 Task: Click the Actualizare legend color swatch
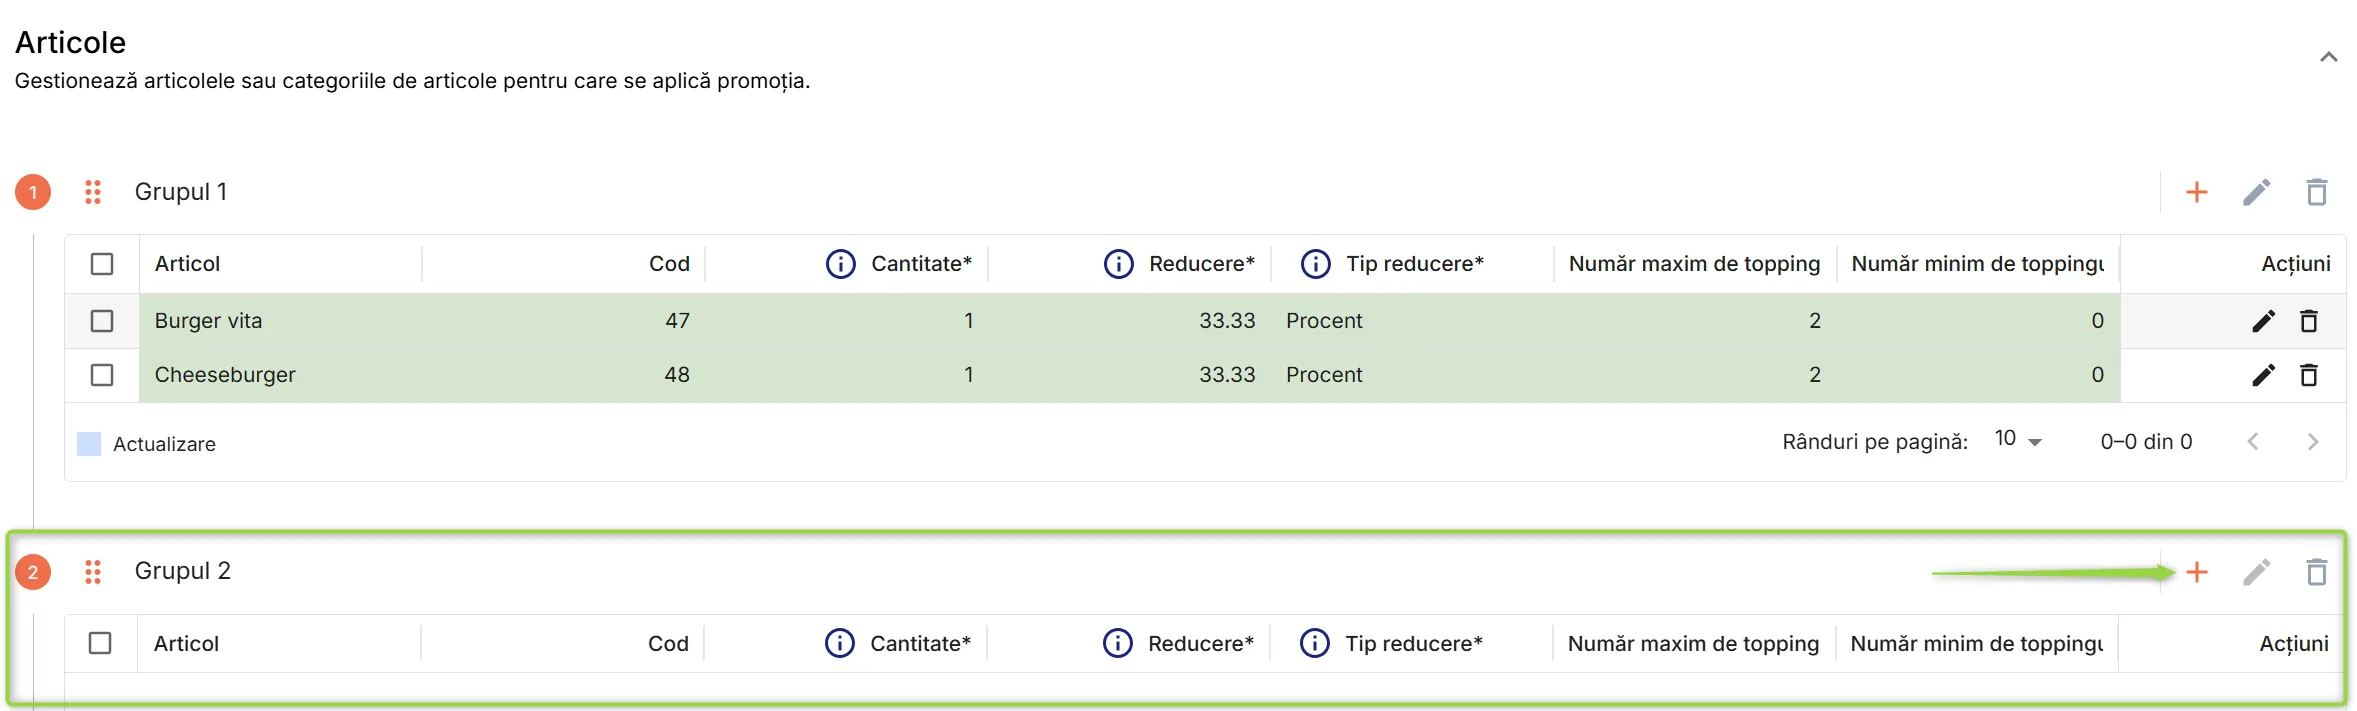89,444
